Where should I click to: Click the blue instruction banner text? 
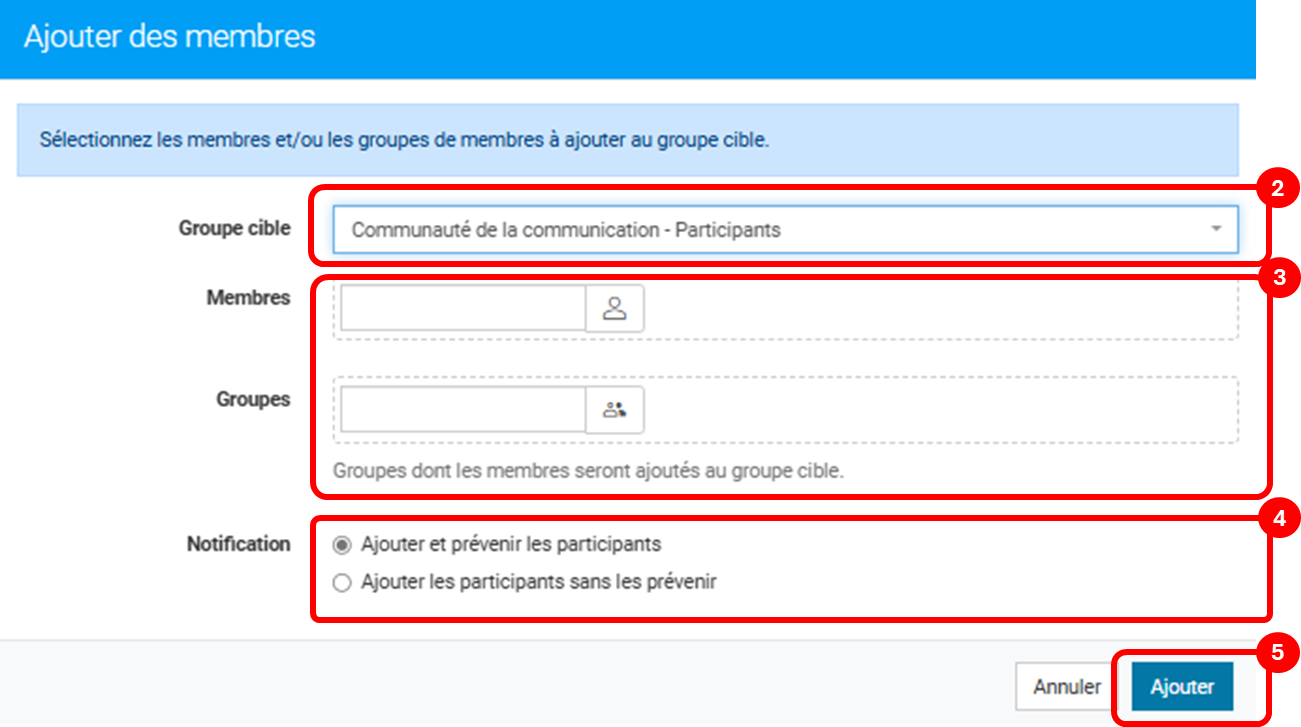click(404, 139)
